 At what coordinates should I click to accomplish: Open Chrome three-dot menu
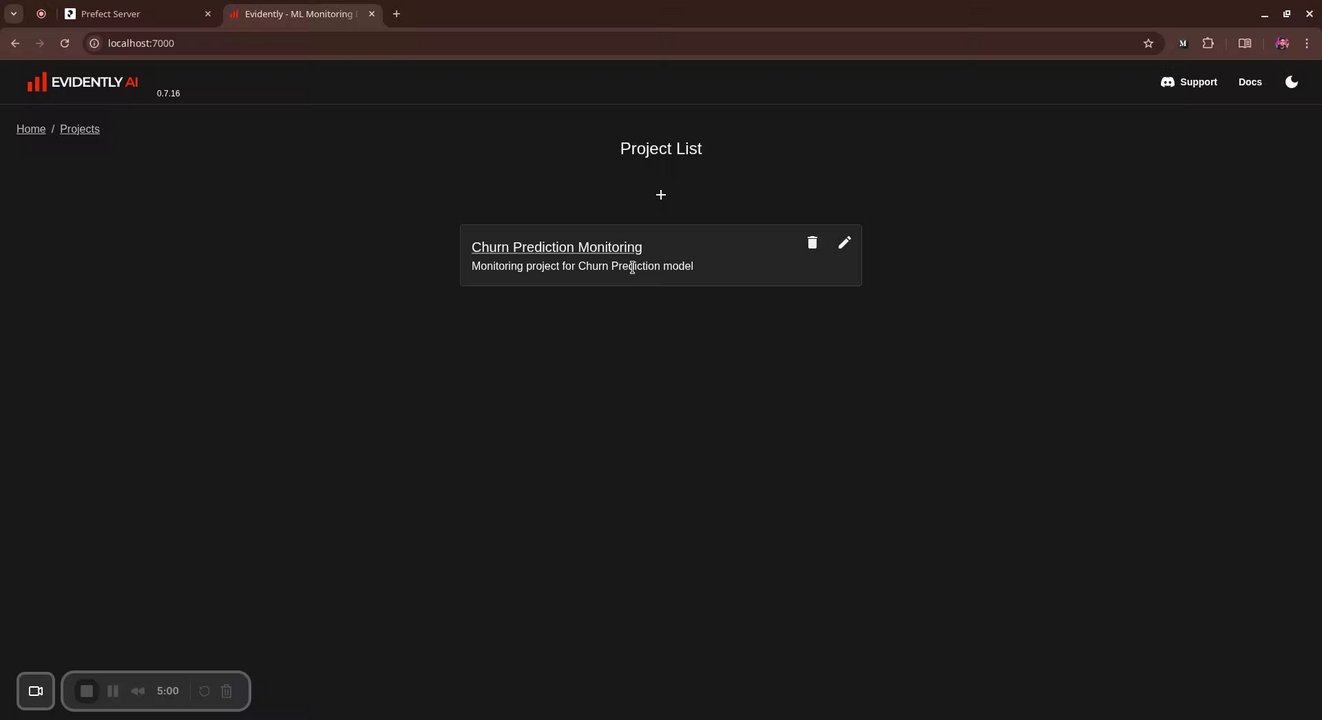pos(1307,43)
